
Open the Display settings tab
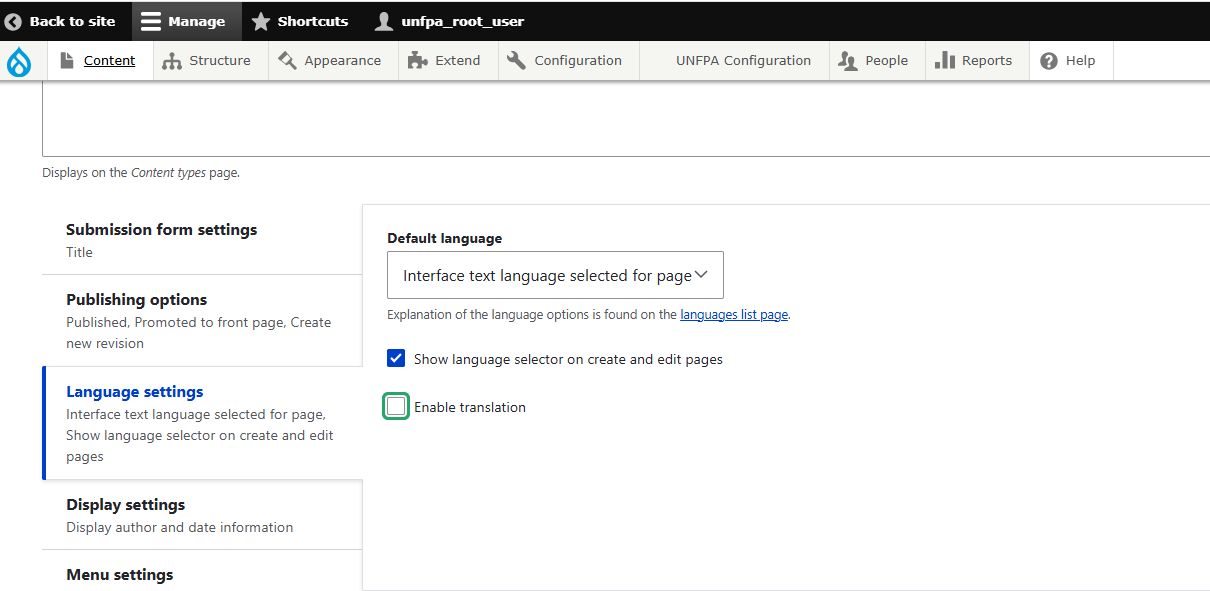[x=125, y=504]
